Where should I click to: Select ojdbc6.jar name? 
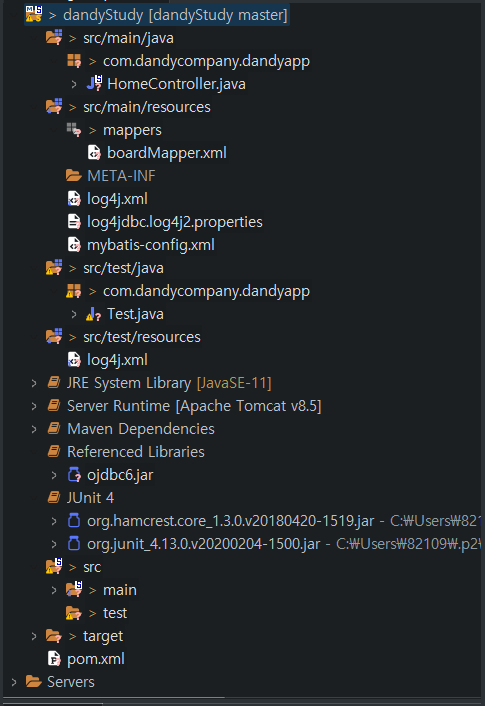click(x=120, y=475)
